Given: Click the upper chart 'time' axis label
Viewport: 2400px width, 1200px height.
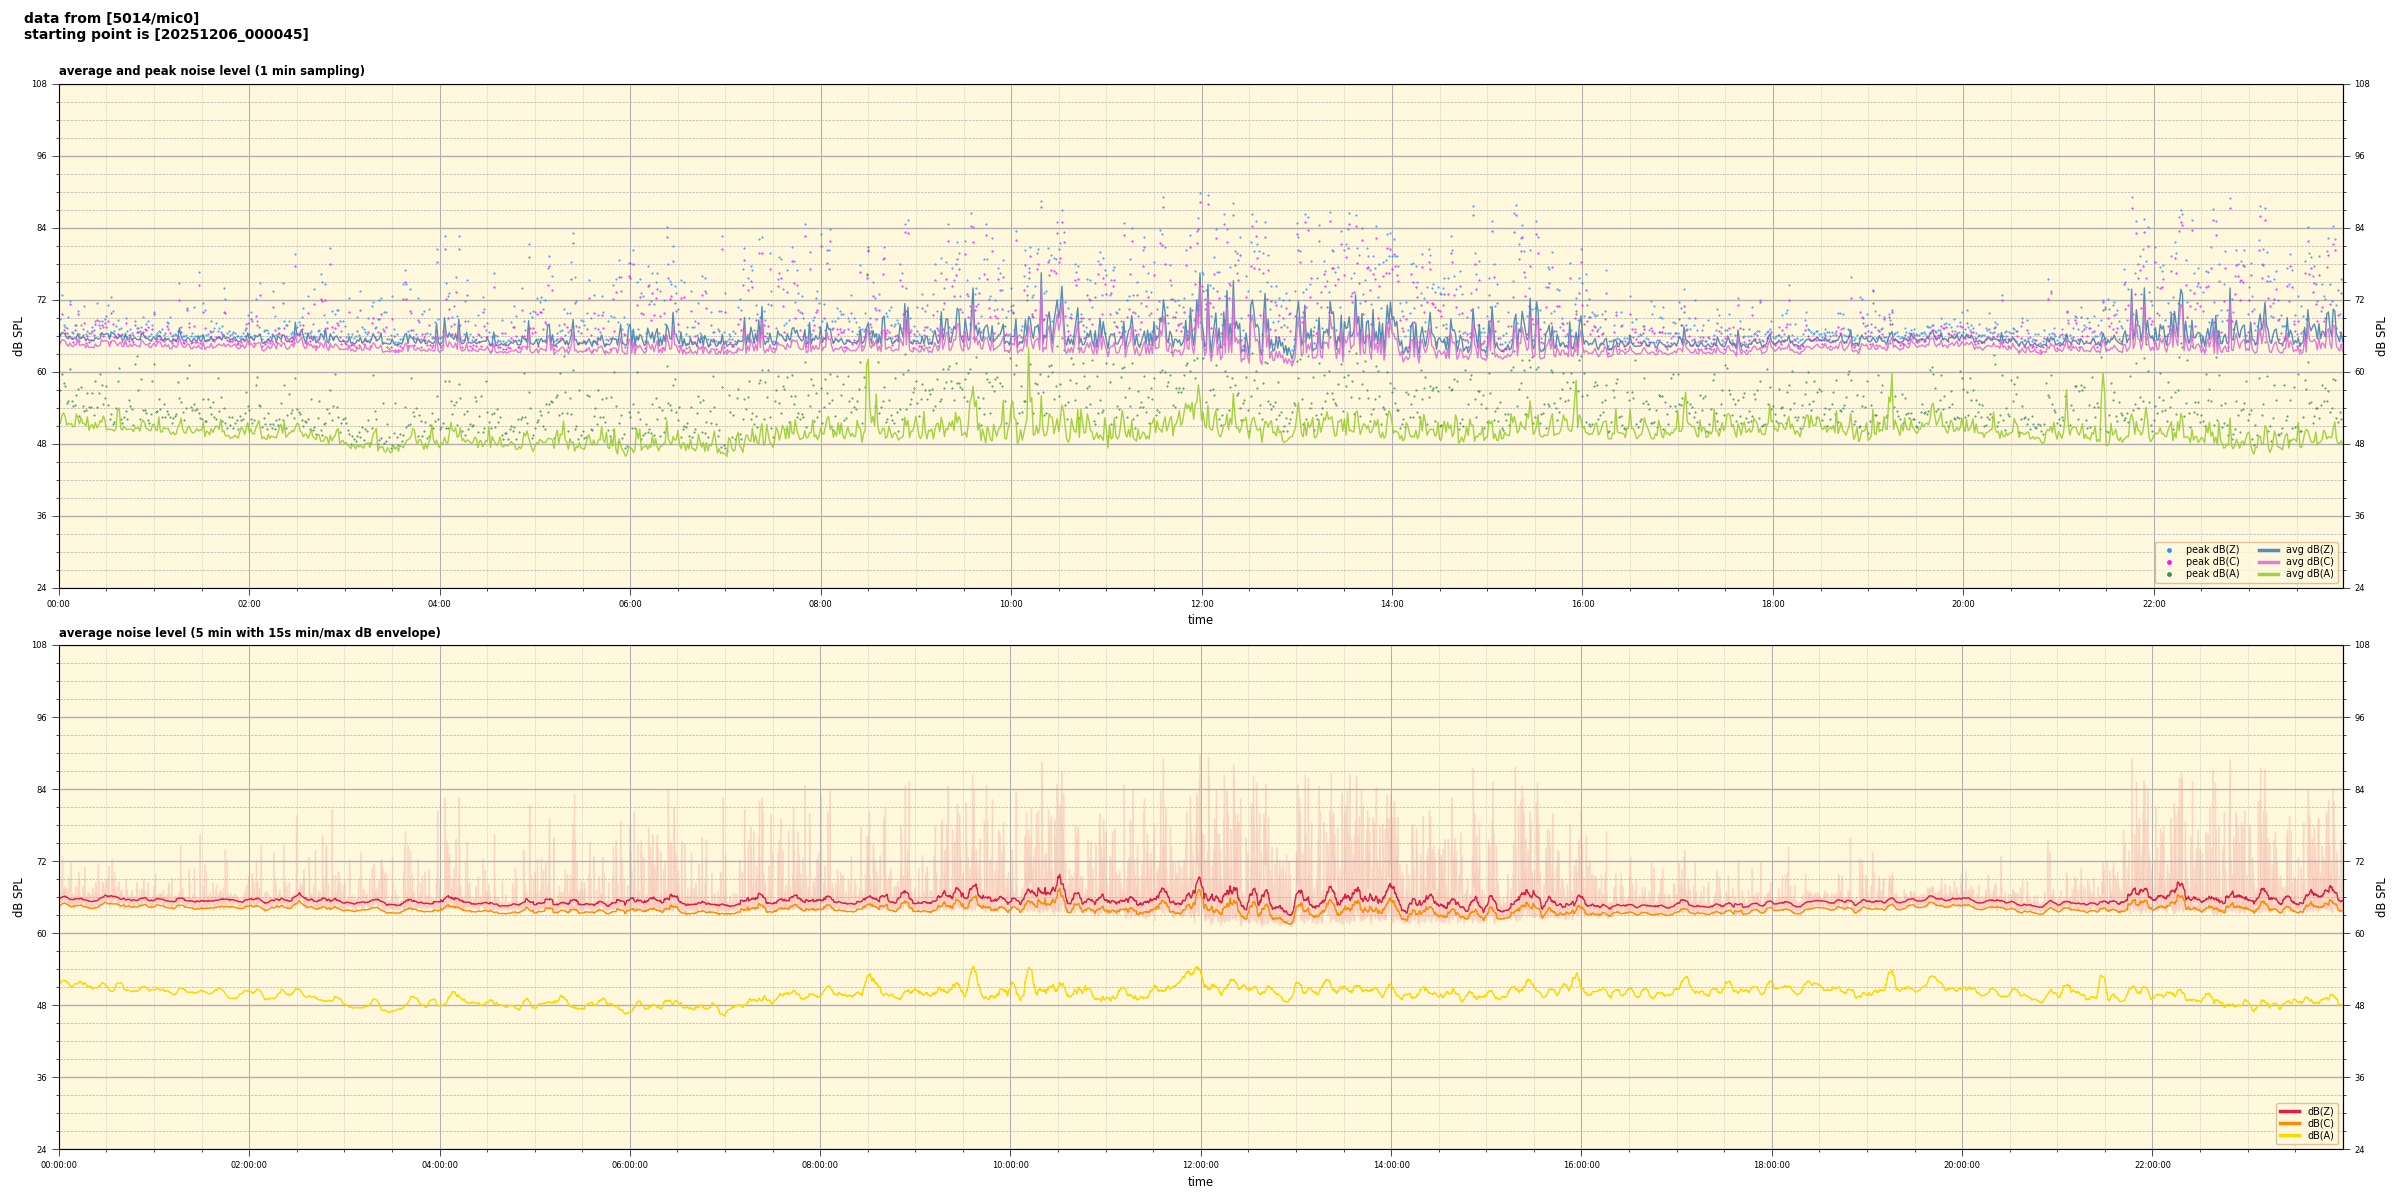Looking at the screenshot, I should (1200, 620).
